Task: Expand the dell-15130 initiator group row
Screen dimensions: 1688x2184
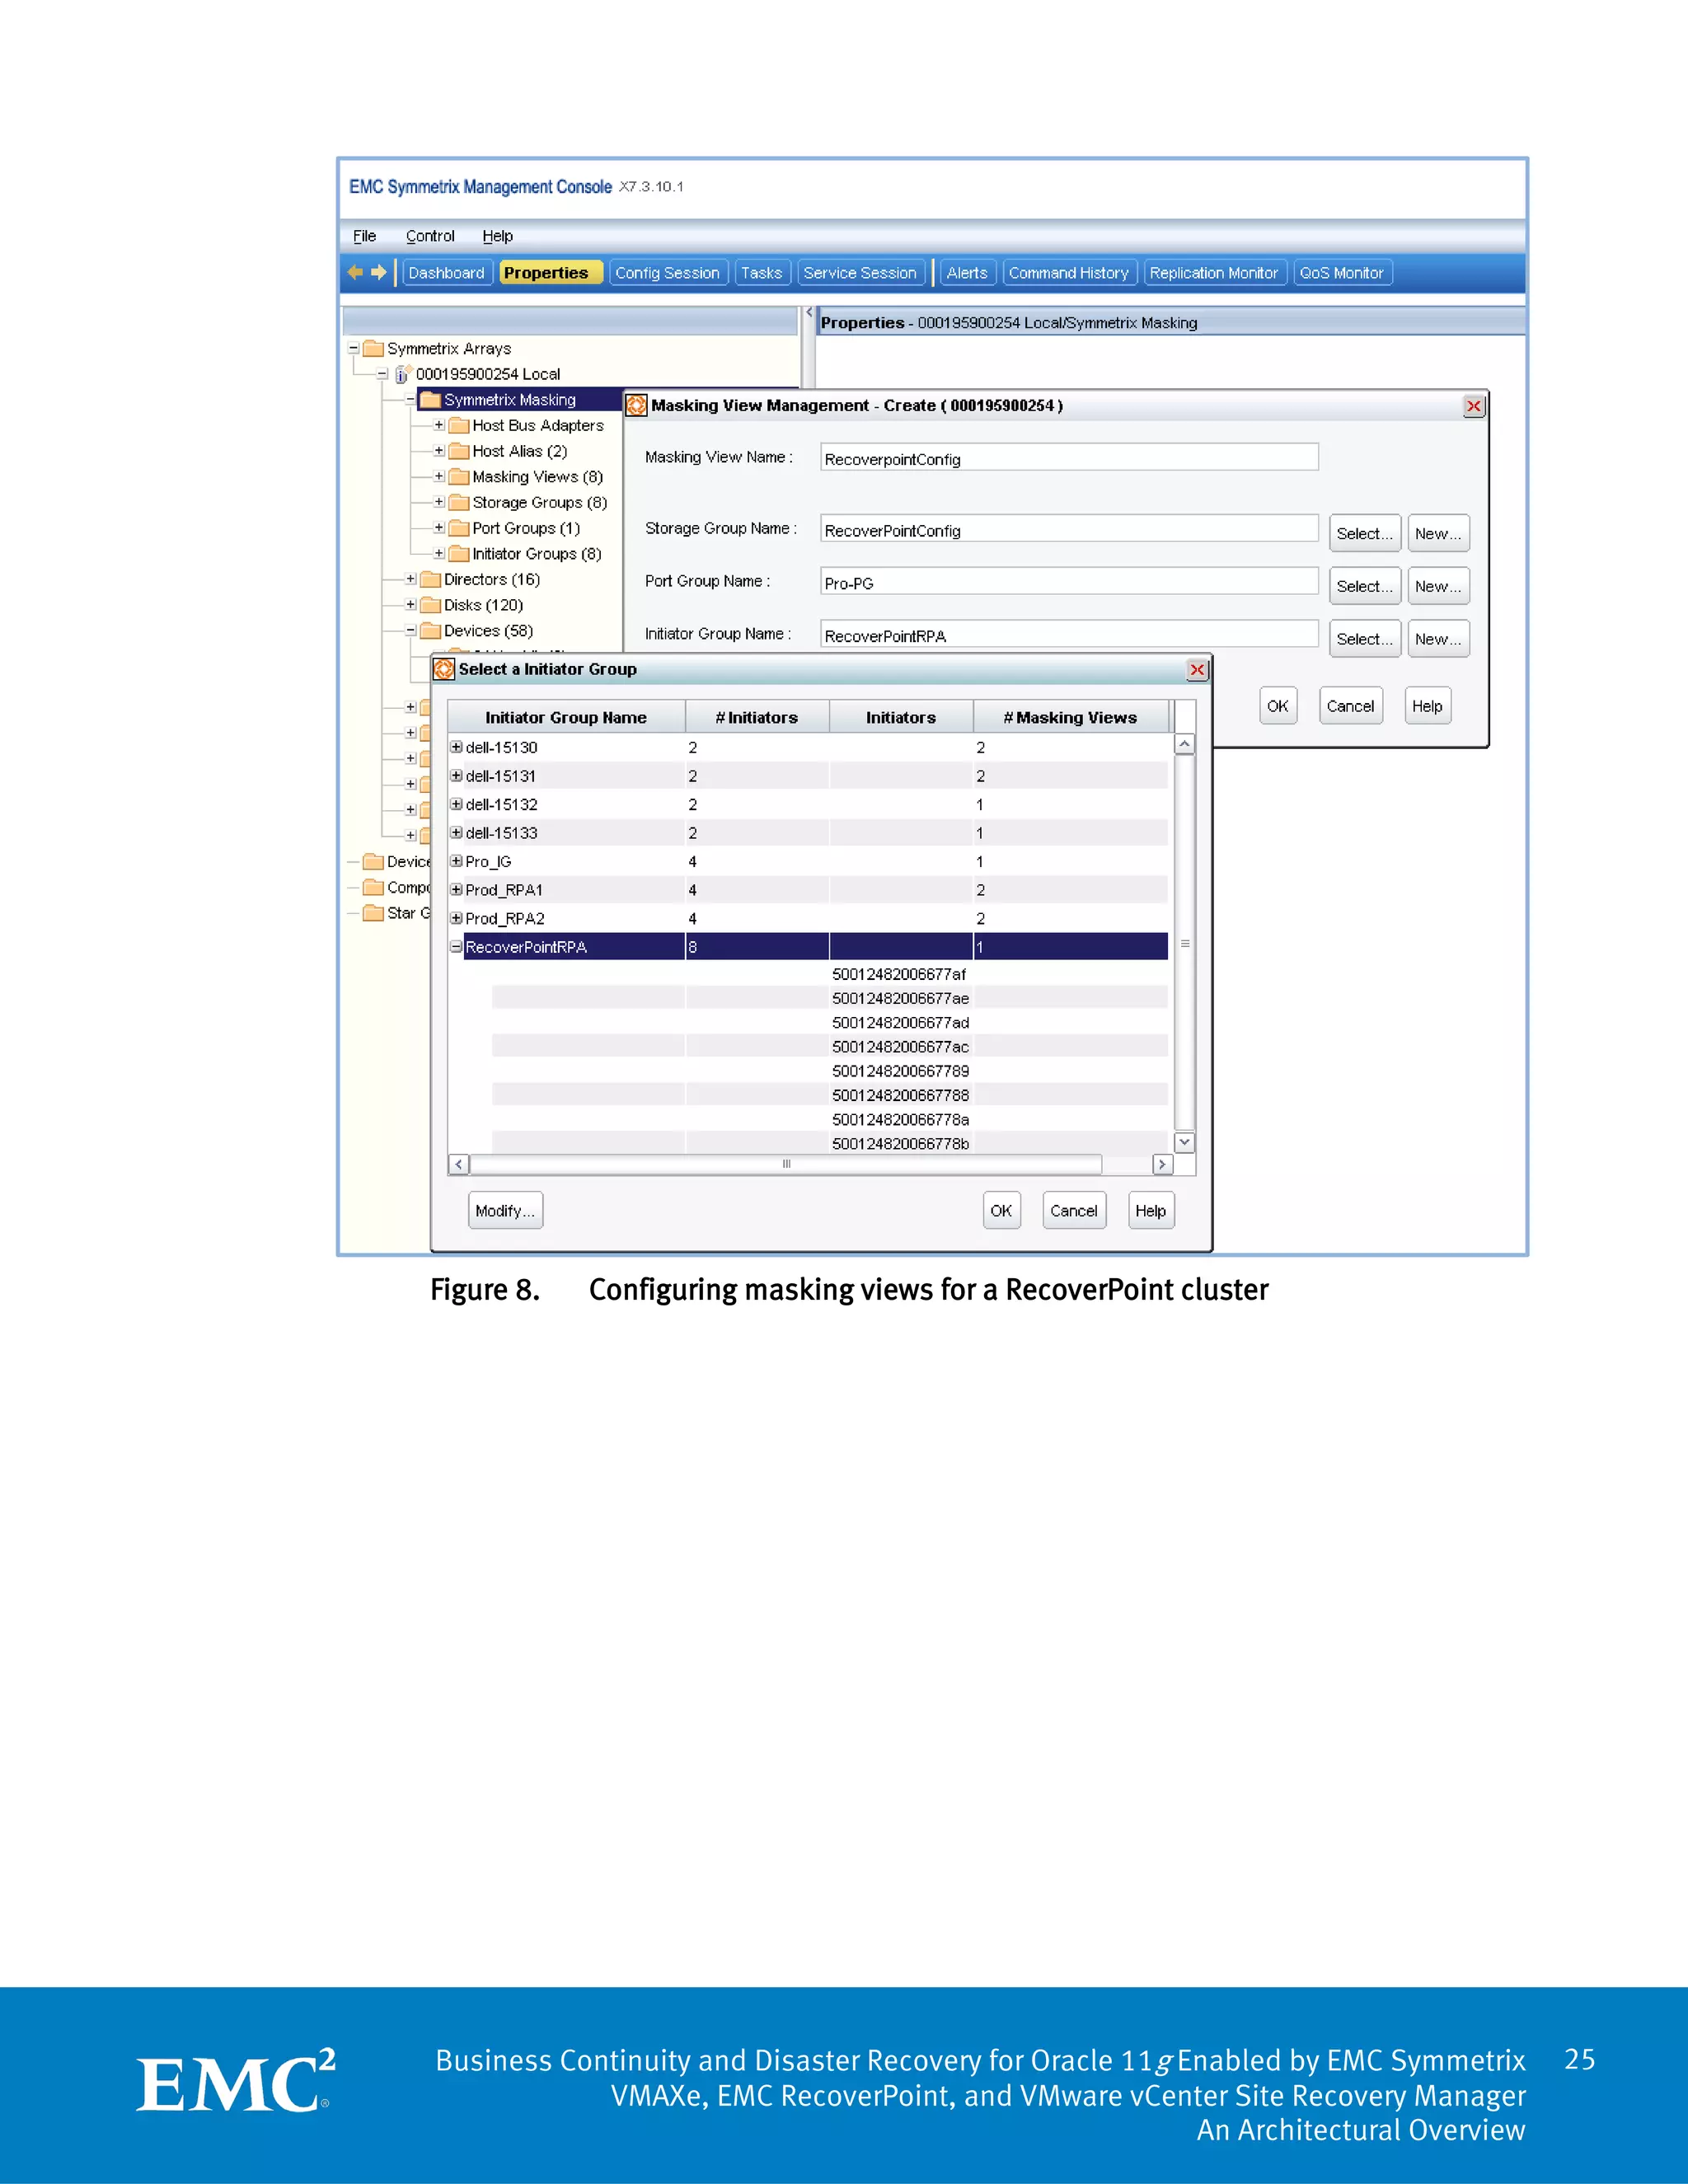Action: click(456, 747)
